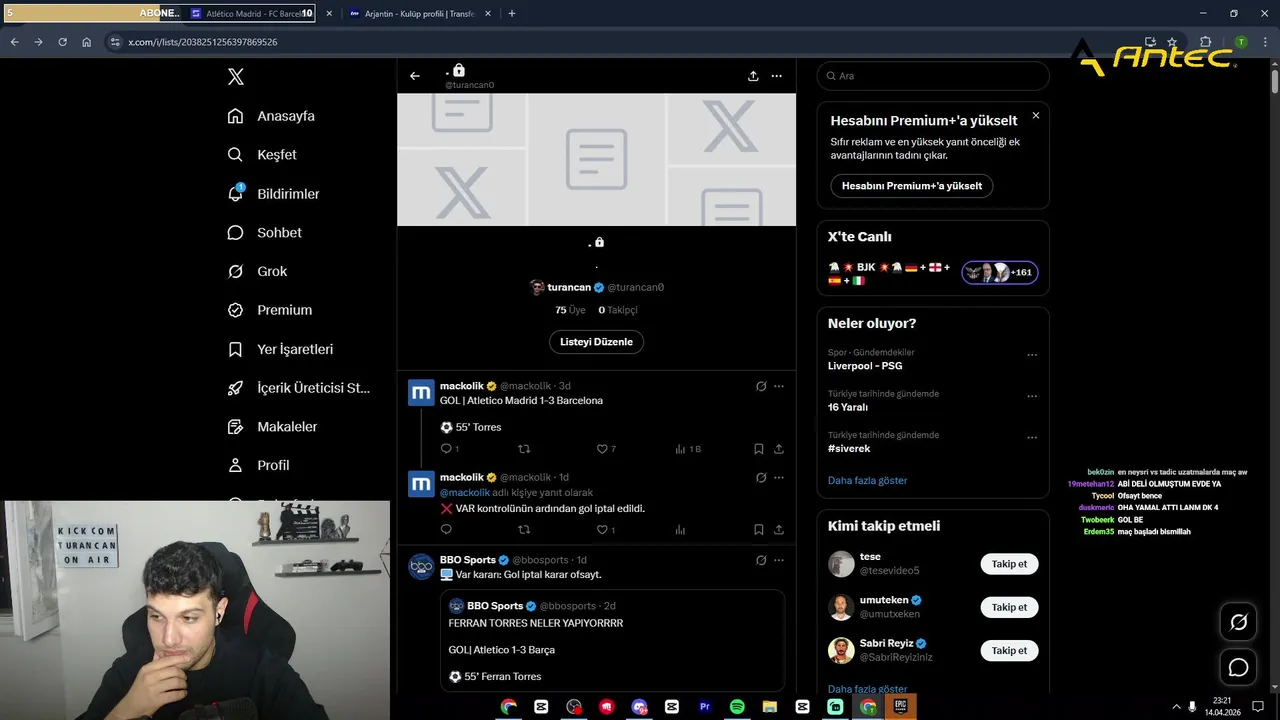This screenshot has width=1280, height=720.
Task: Follow Sabri Reyiz with Takip et
Action: point(1009,651)
